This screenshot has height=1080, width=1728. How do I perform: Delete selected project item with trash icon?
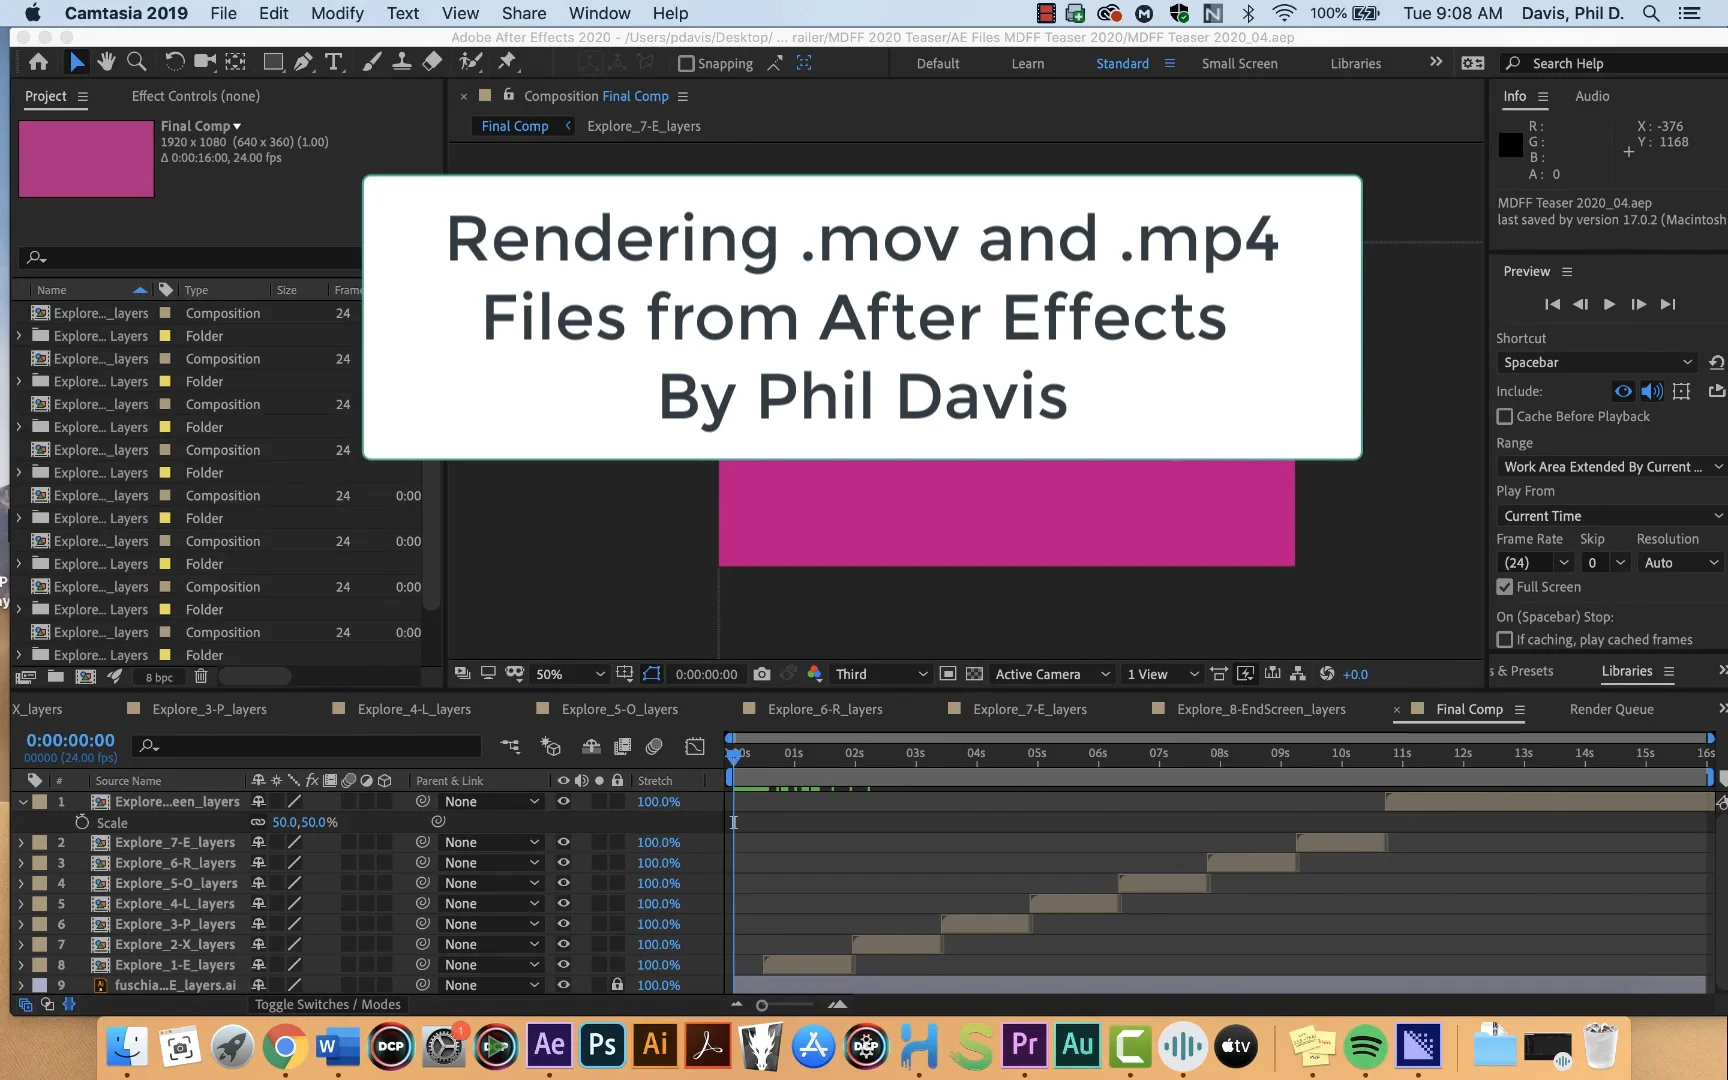point(201,677)
